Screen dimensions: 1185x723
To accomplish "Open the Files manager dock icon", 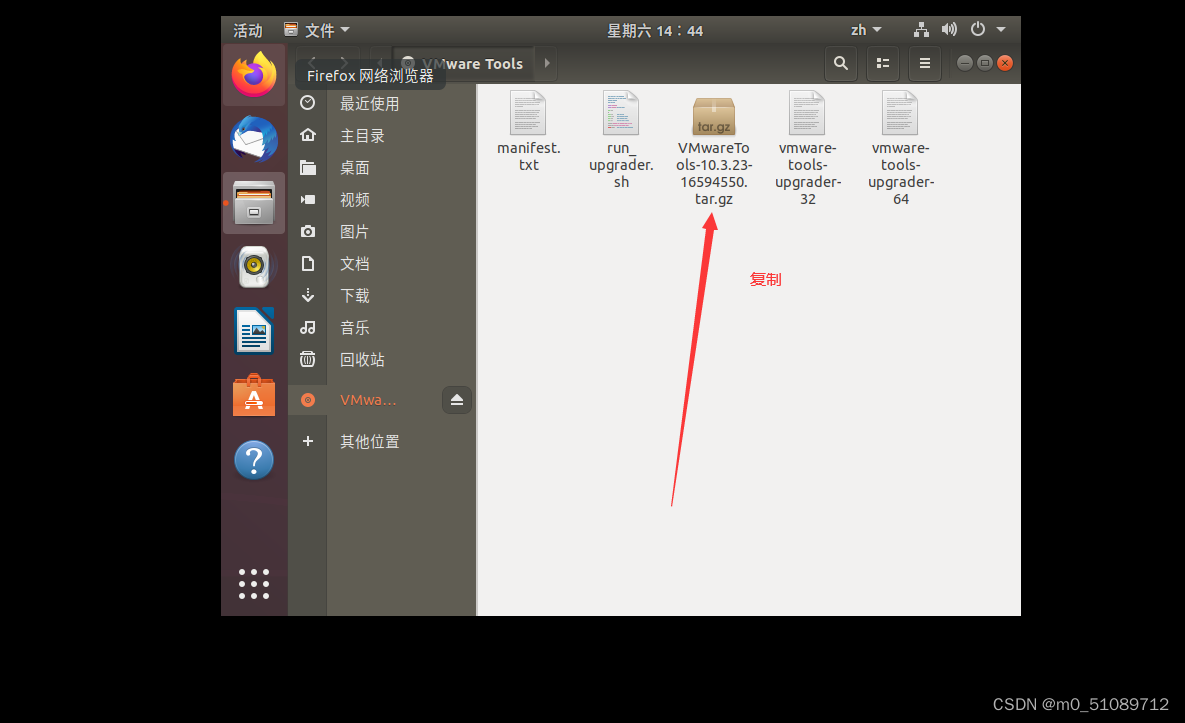I will (254, 203).
